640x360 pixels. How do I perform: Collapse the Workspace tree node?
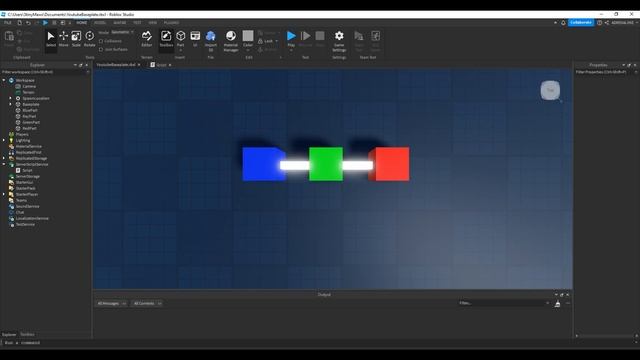coord(4,80)
